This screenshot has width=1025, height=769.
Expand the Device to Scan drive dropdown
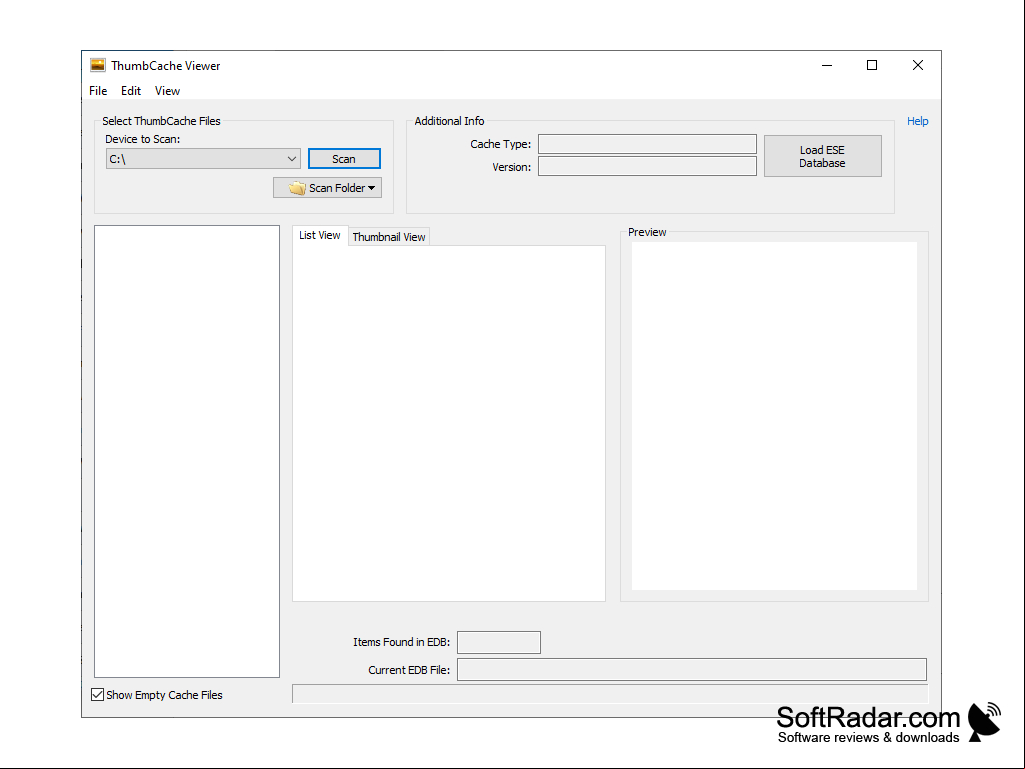(203, 159)
